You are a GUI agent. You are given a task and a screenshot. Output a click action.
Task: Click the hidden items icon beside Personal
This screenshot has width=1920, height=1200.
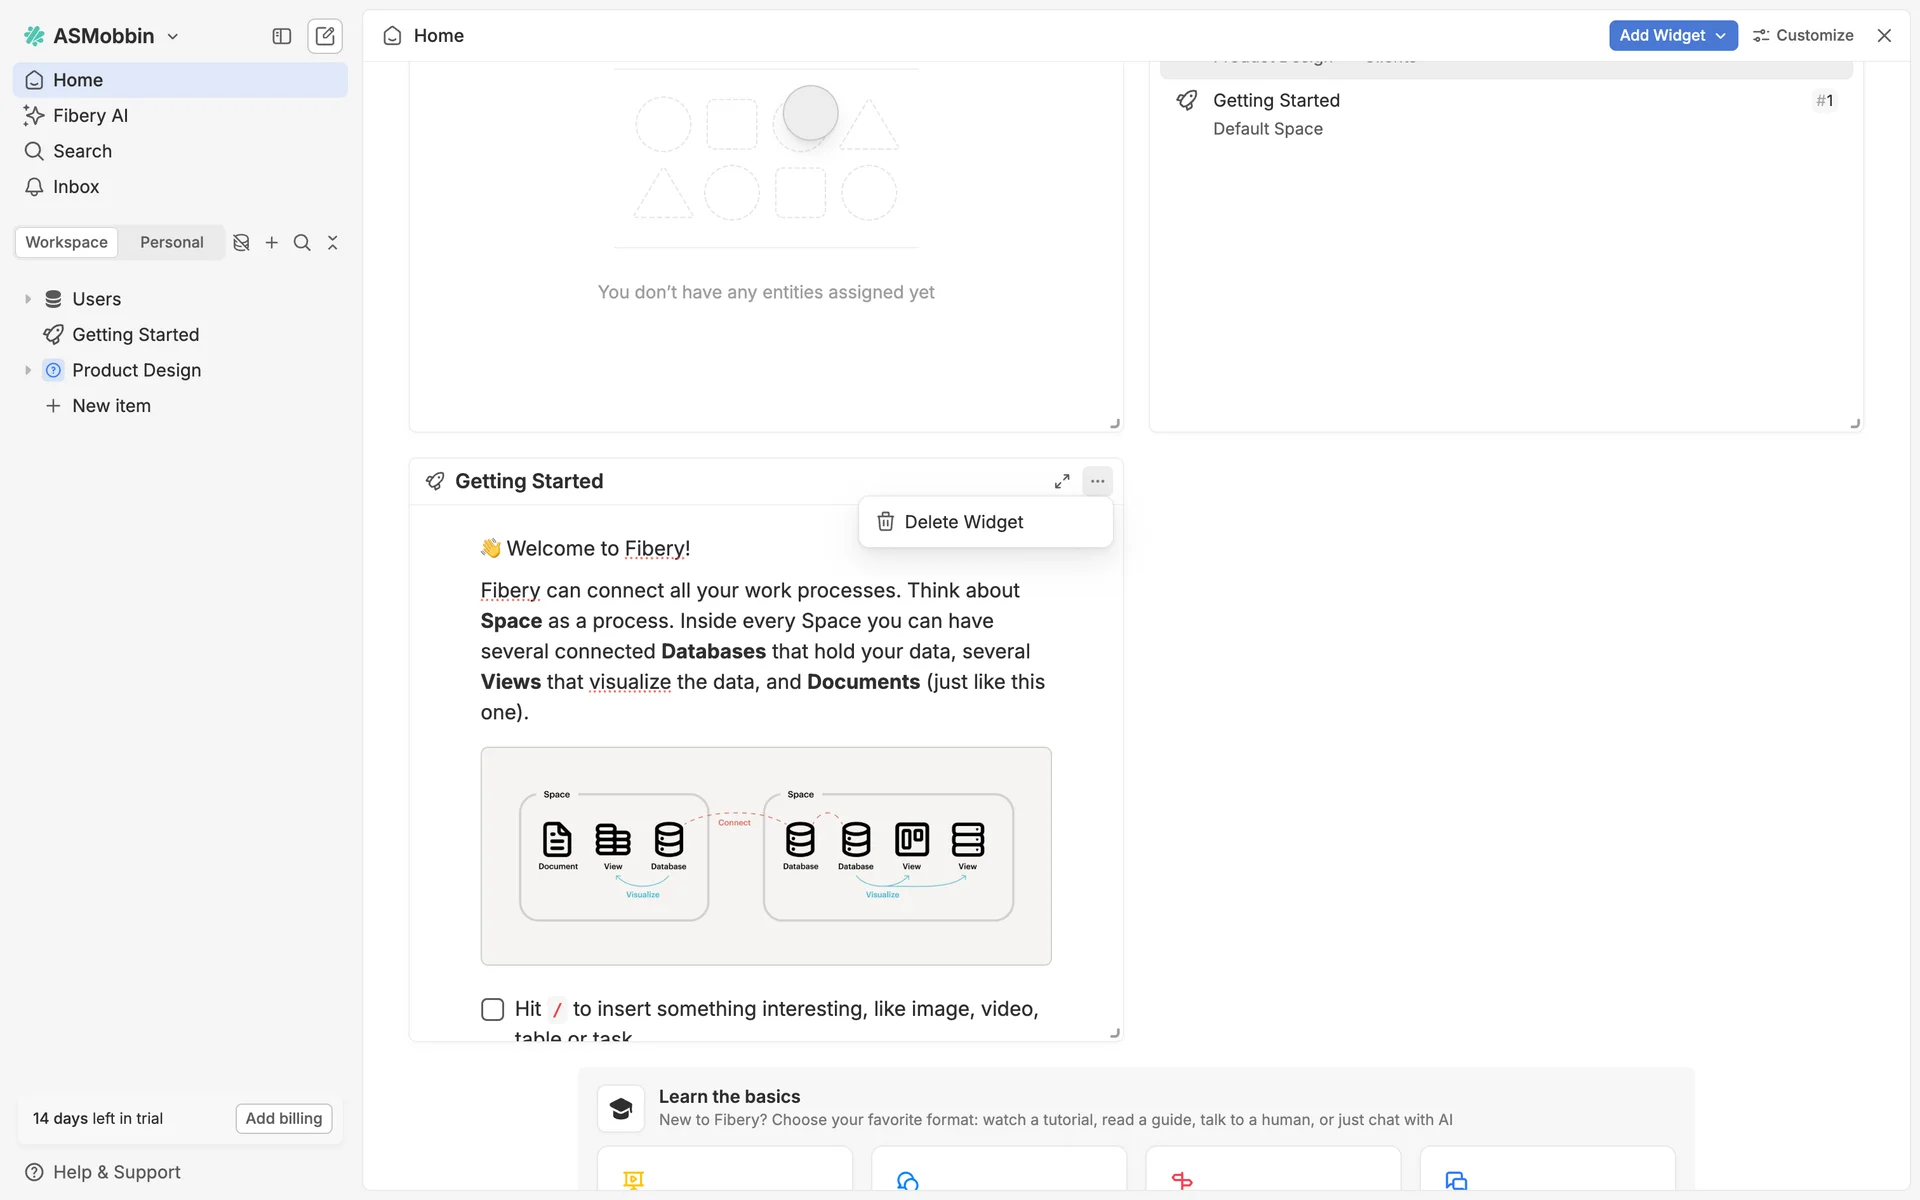tap(241, 243)
